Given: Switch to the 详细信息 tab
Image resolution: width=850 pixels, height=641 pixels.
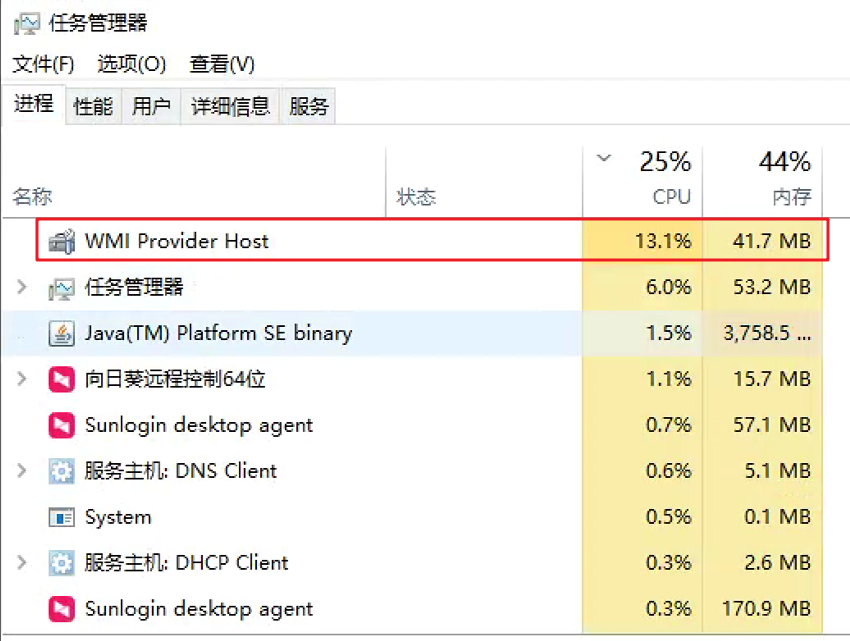Looking at the screenshot, I should 230,106.
